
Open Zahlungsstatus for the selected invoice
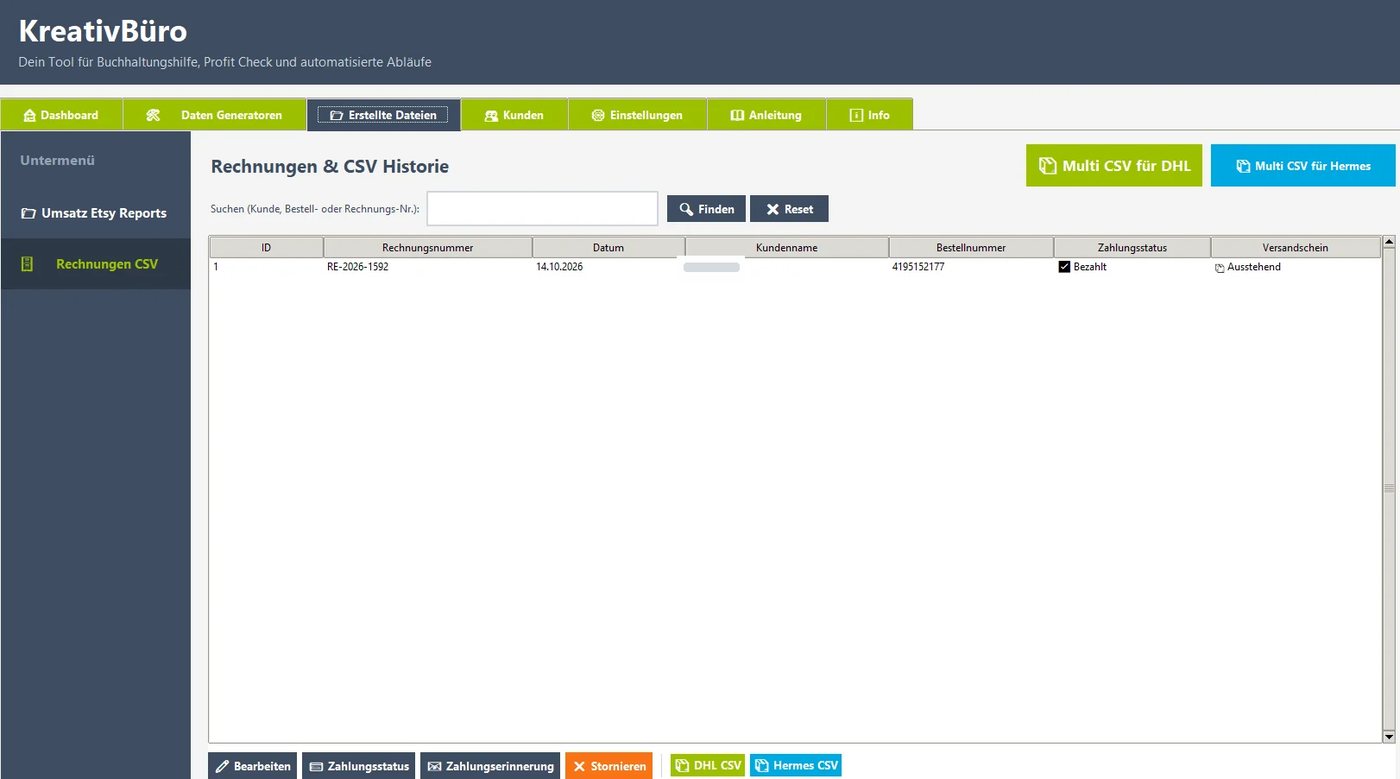coord(358,766)
